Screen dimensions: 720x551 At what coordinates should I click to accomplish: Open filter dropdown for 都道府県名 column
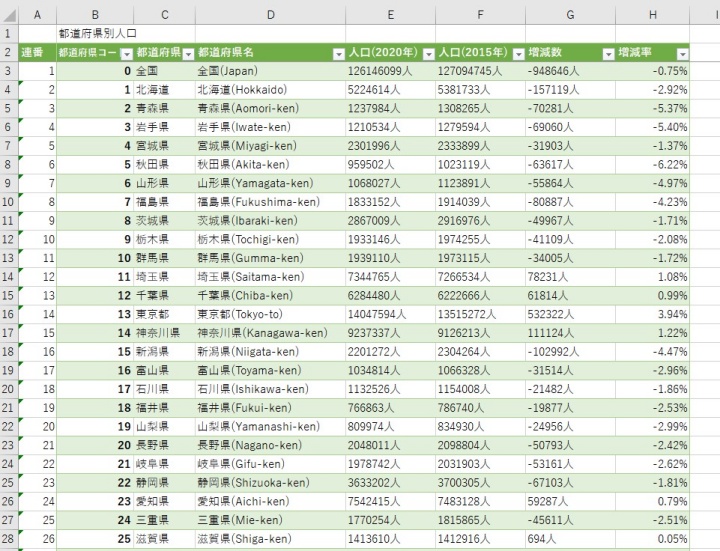coord(338,54)
